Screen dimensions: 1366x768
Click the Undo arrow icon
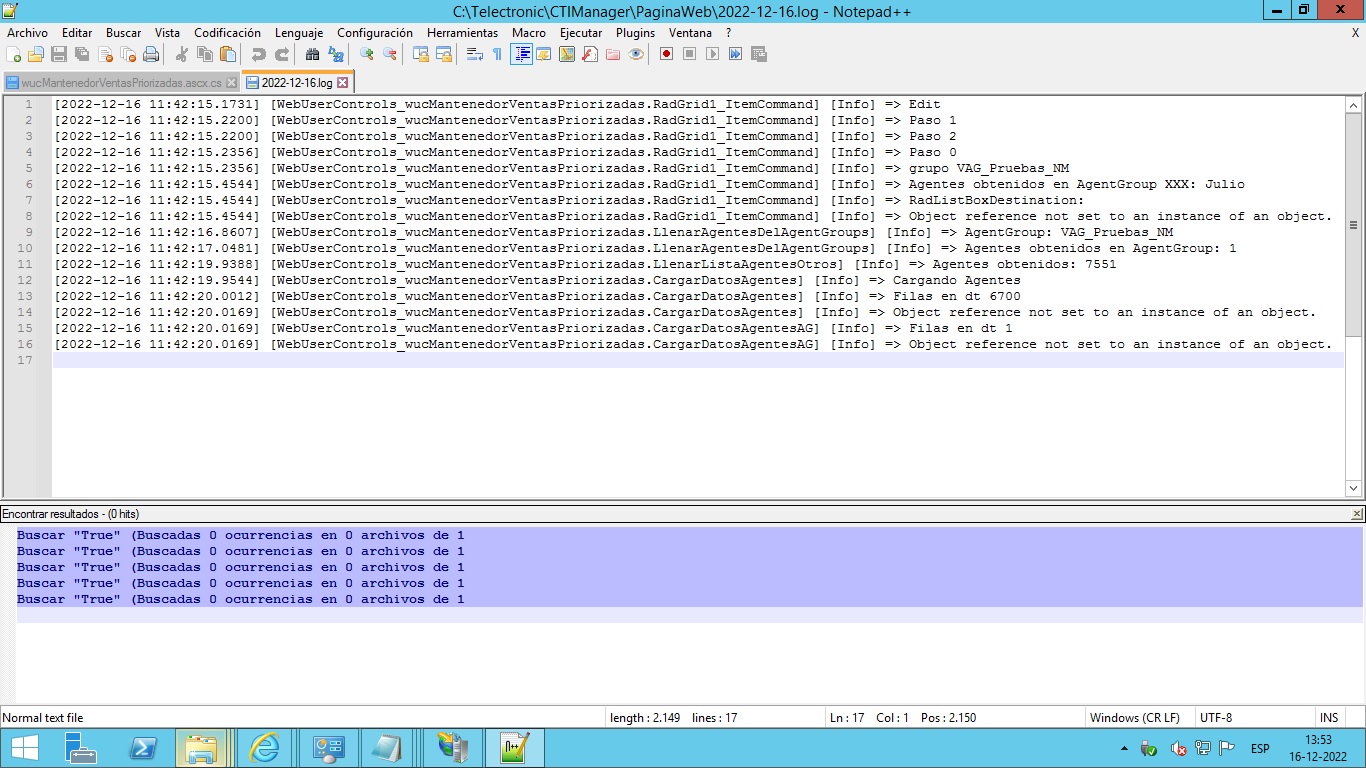(x=258, y=55)
